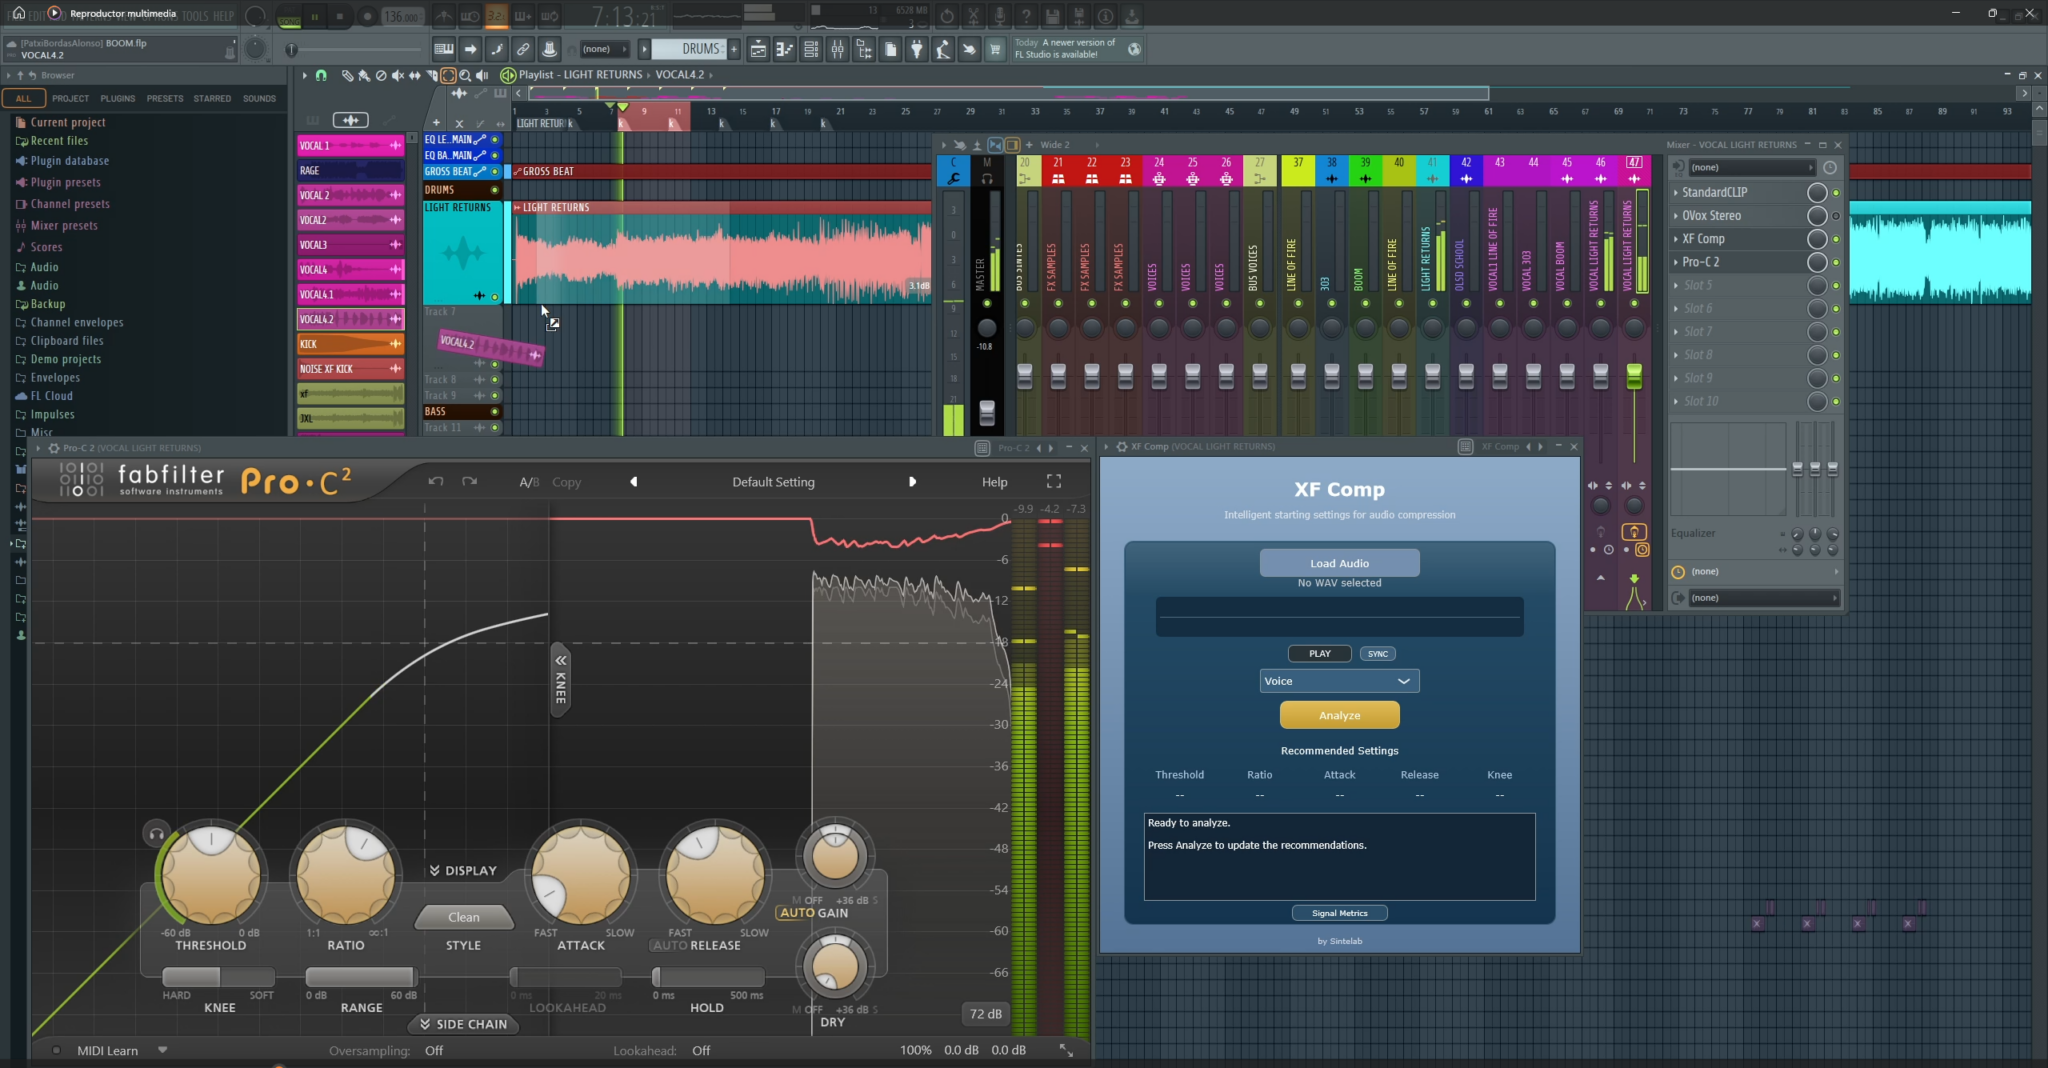Select the SOUNDS browser tab
The height and width of the screenshot is (1068, 2048).
coord(260,98)
